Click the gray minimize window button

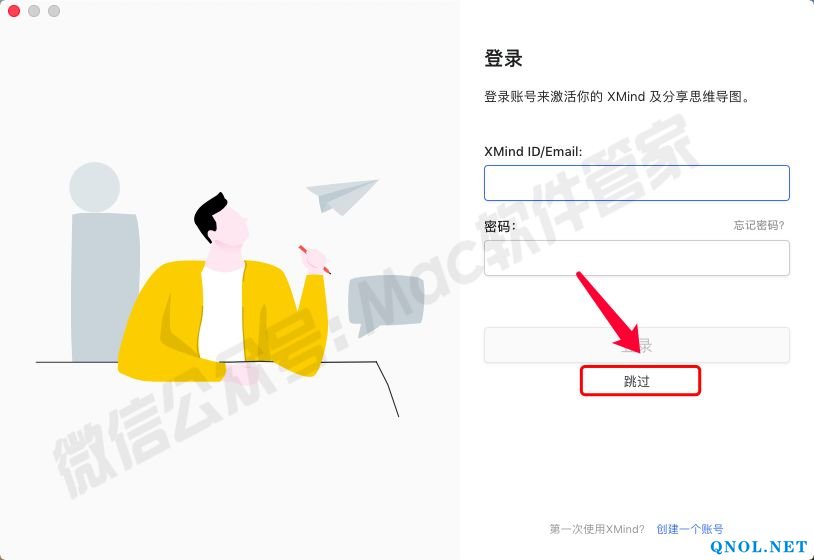[x=34, y=11]
